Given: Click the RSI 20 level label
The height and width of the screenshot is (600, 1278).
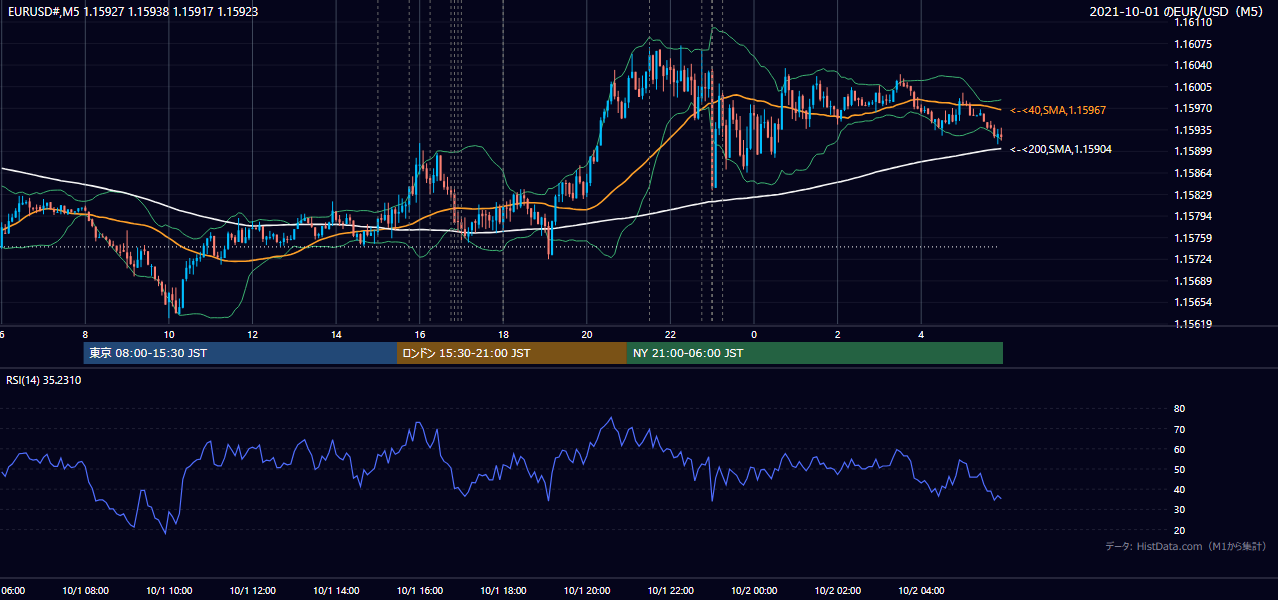Looking at the screenshot, I should tap(1179, 530).
